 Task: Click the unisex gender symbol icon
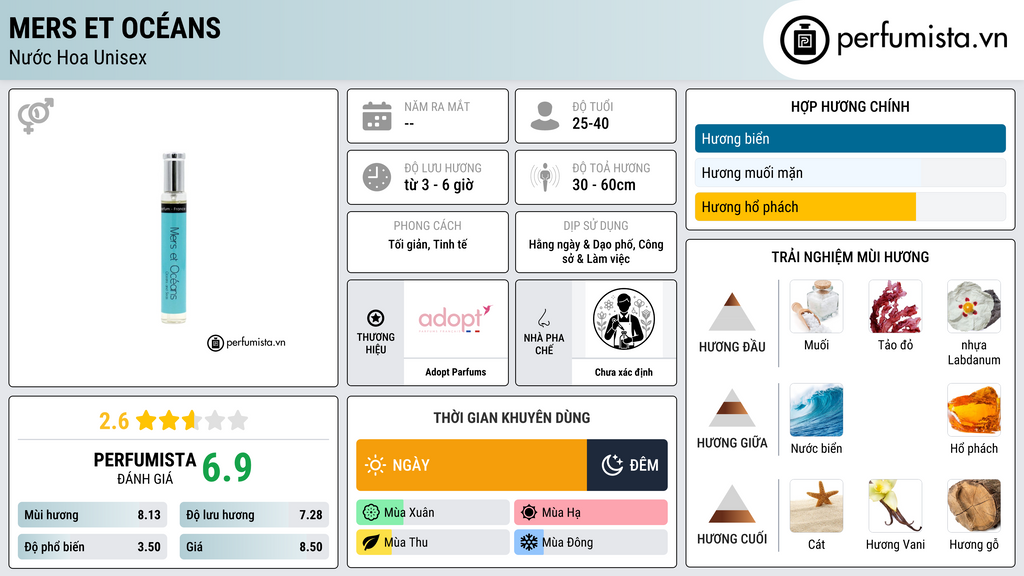(36, 116)
